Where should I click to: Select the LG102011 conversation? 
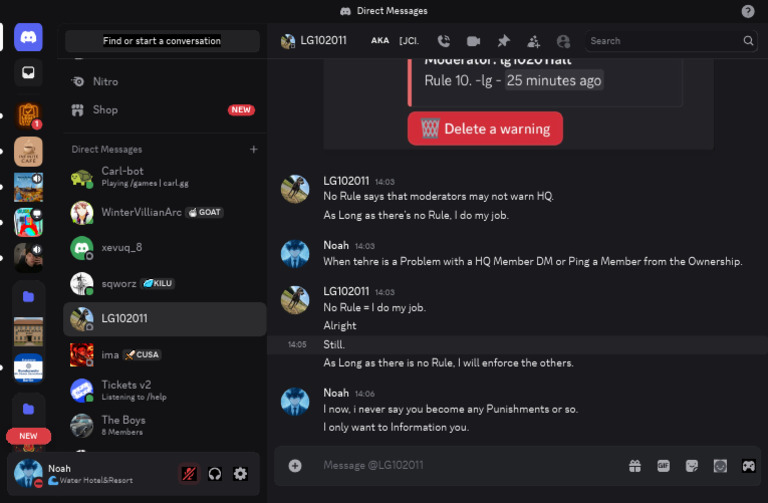[x=164, y=318]
